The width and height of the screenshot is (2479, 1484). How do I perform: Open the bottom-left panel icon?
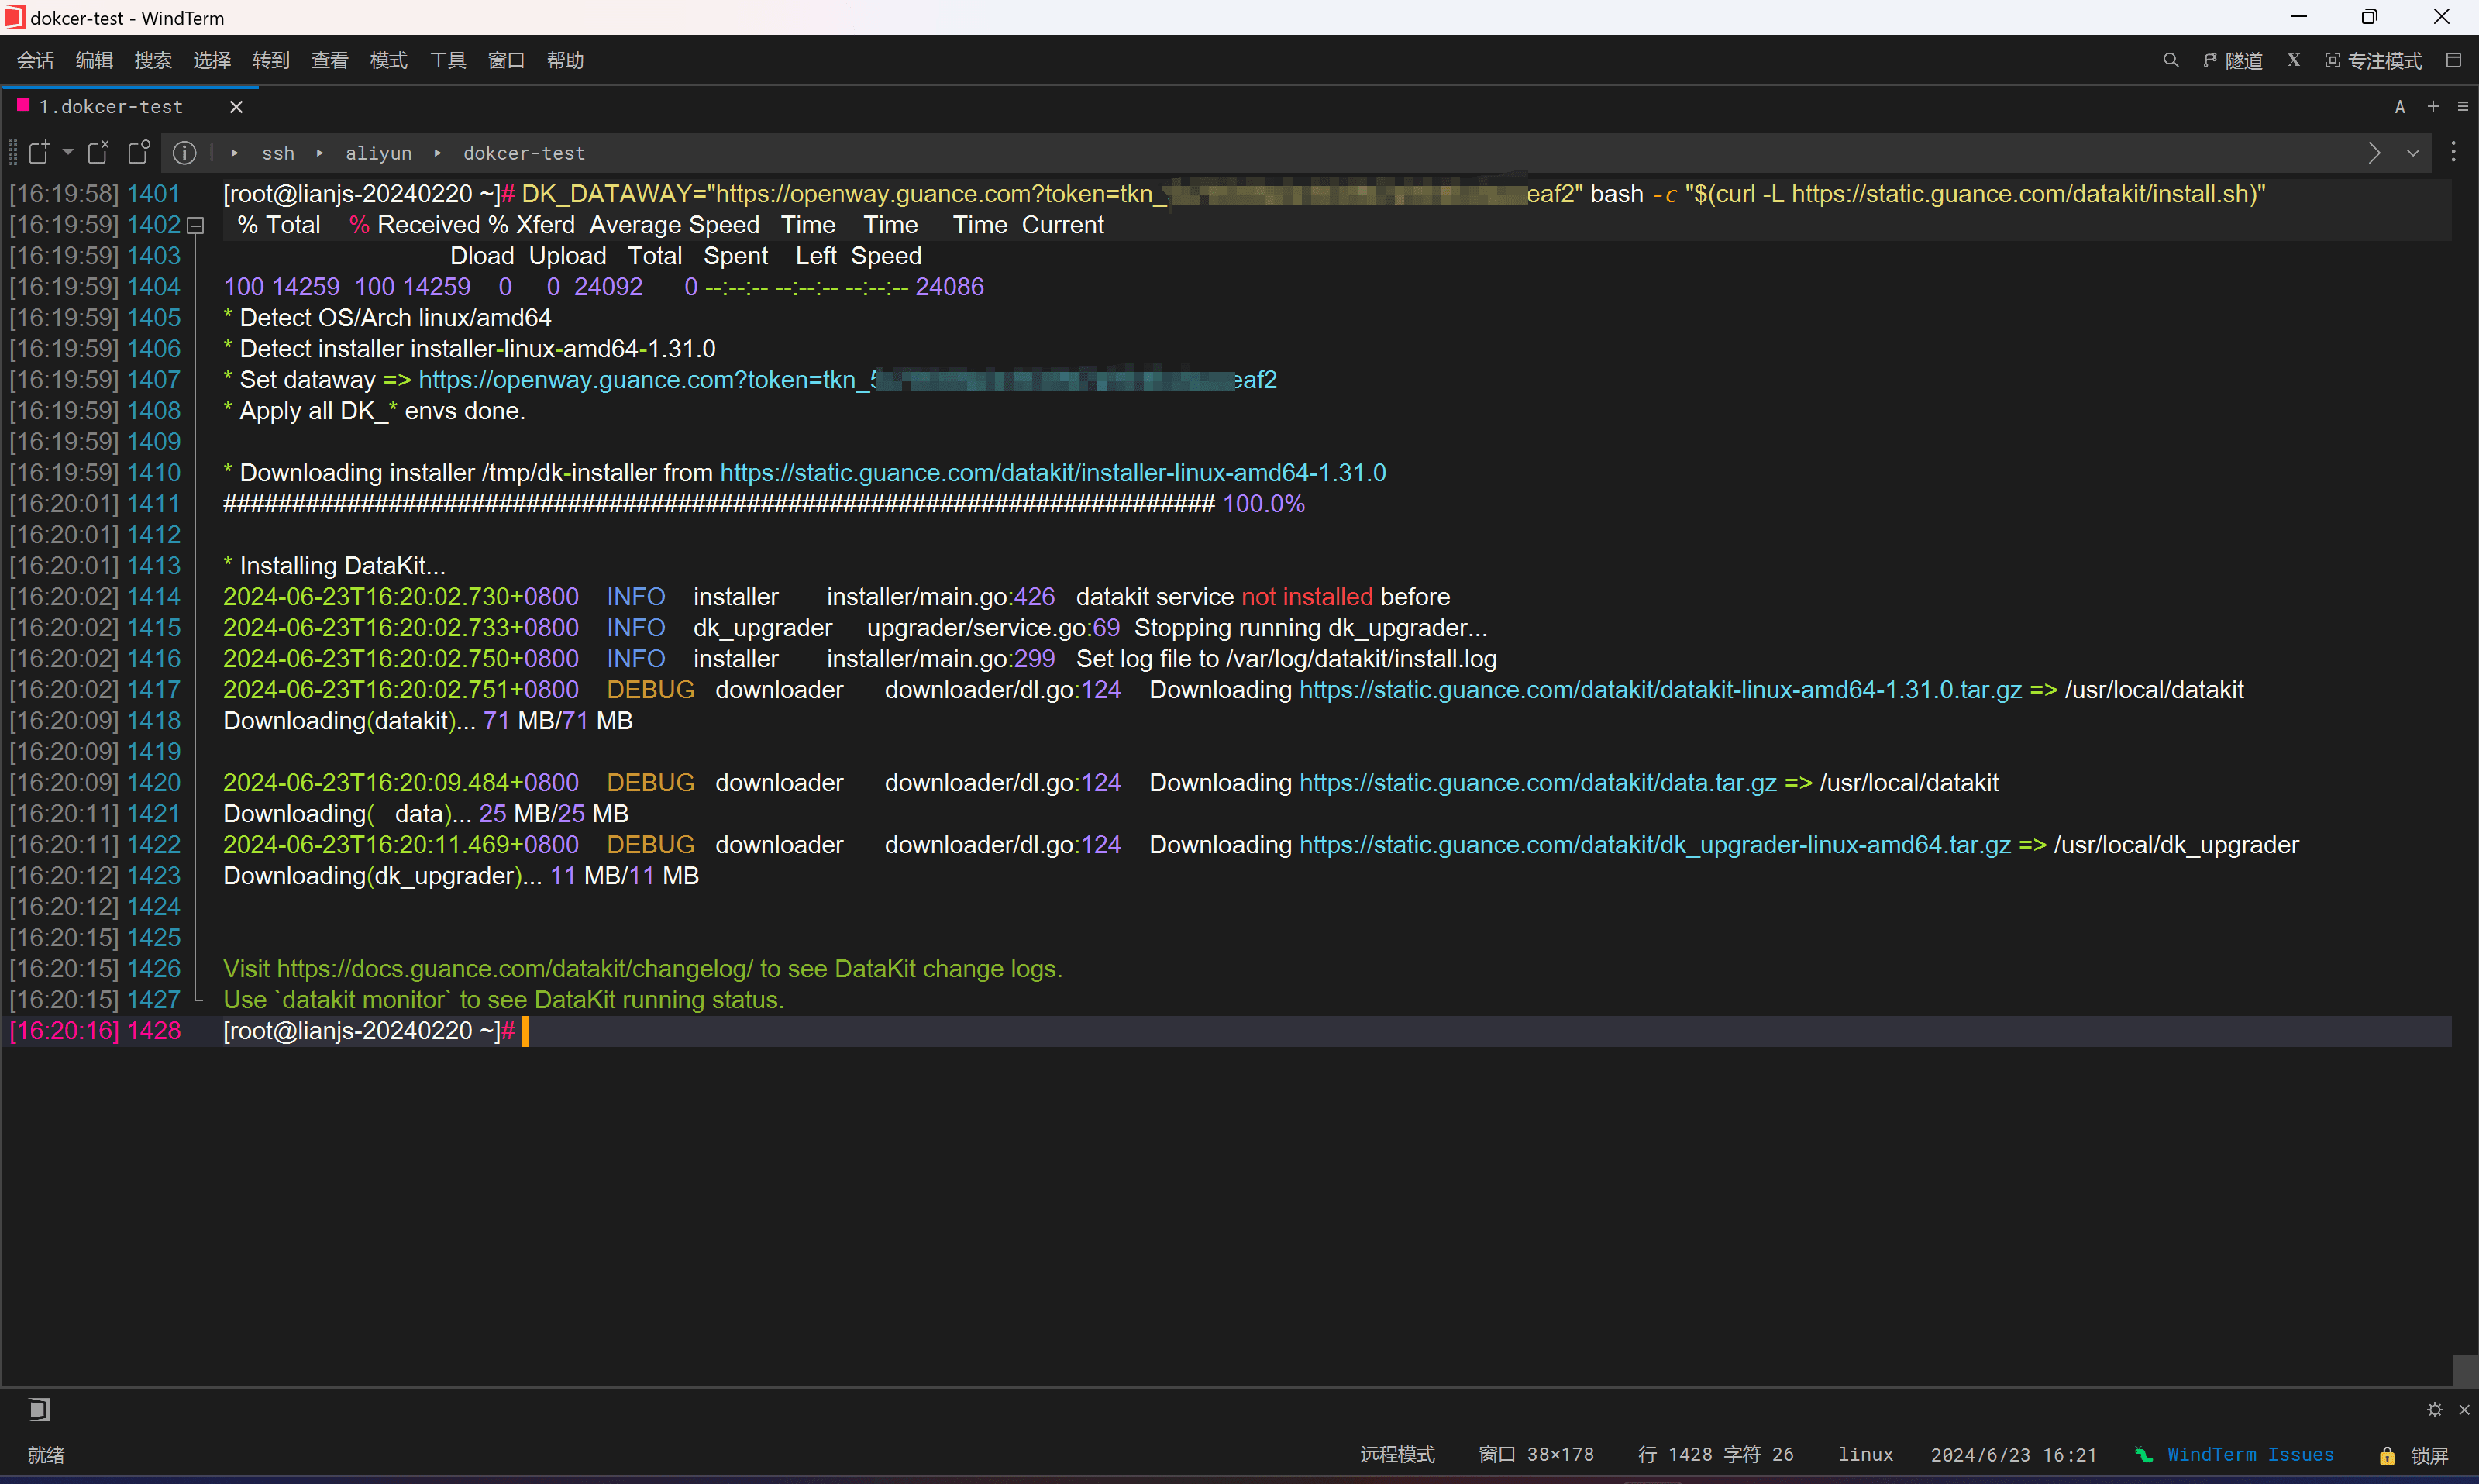[x=39, y=1409]
